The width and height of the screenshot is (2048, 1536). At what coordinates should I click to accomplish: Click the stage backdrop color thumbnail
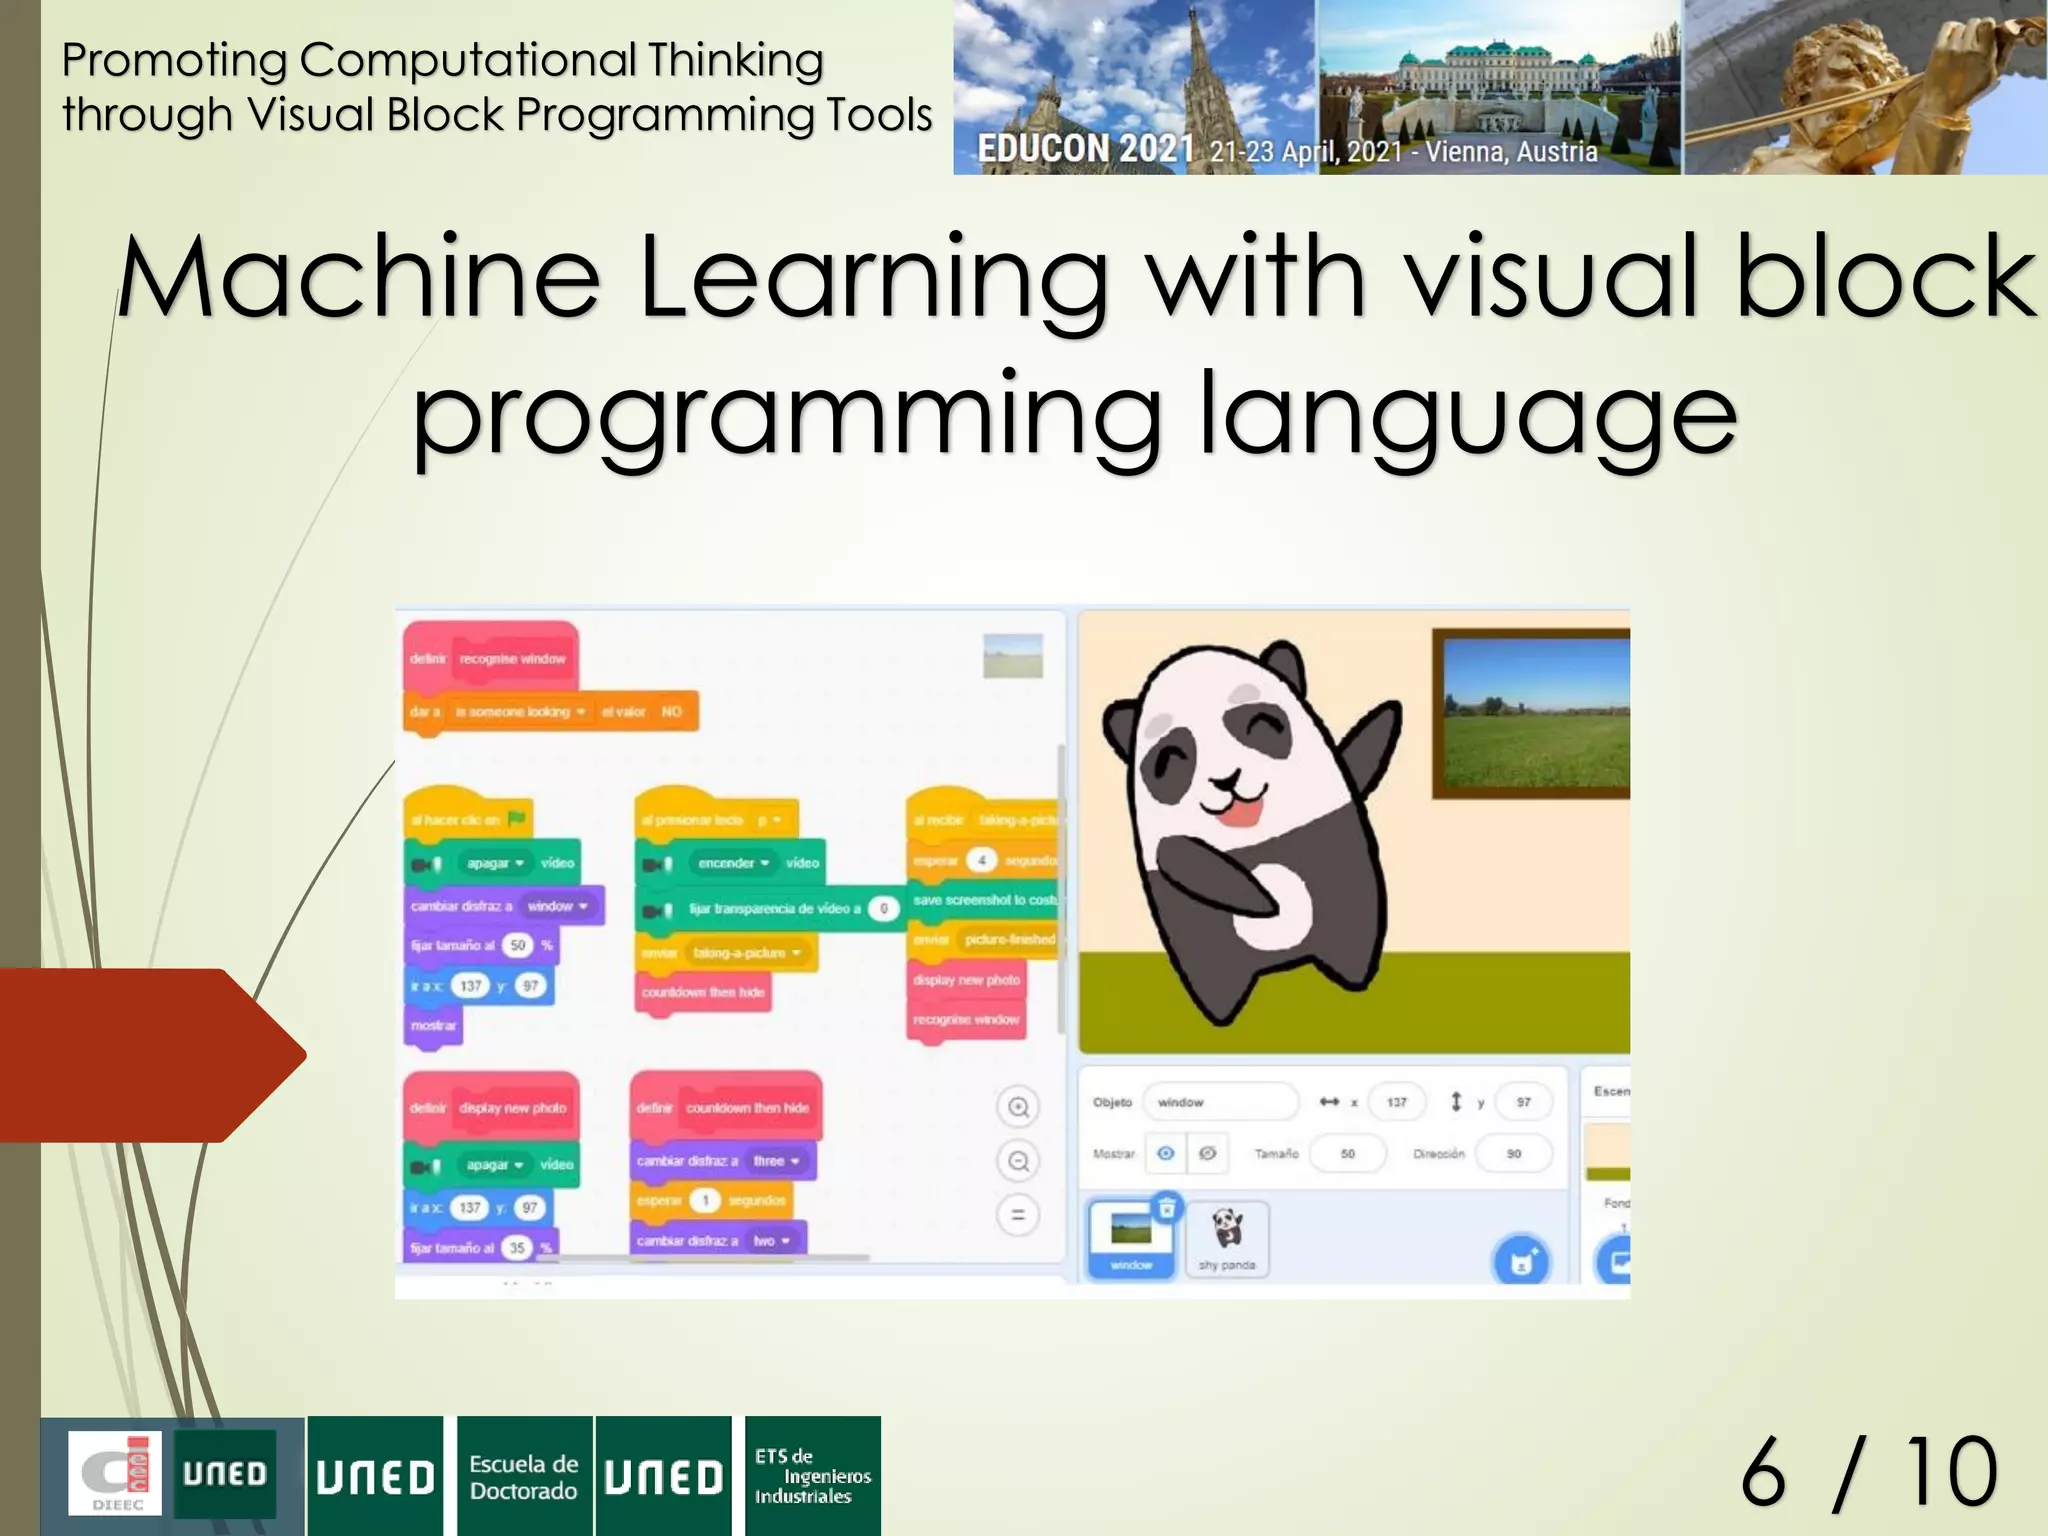pyautogui.click(x=1608, y=1152)
